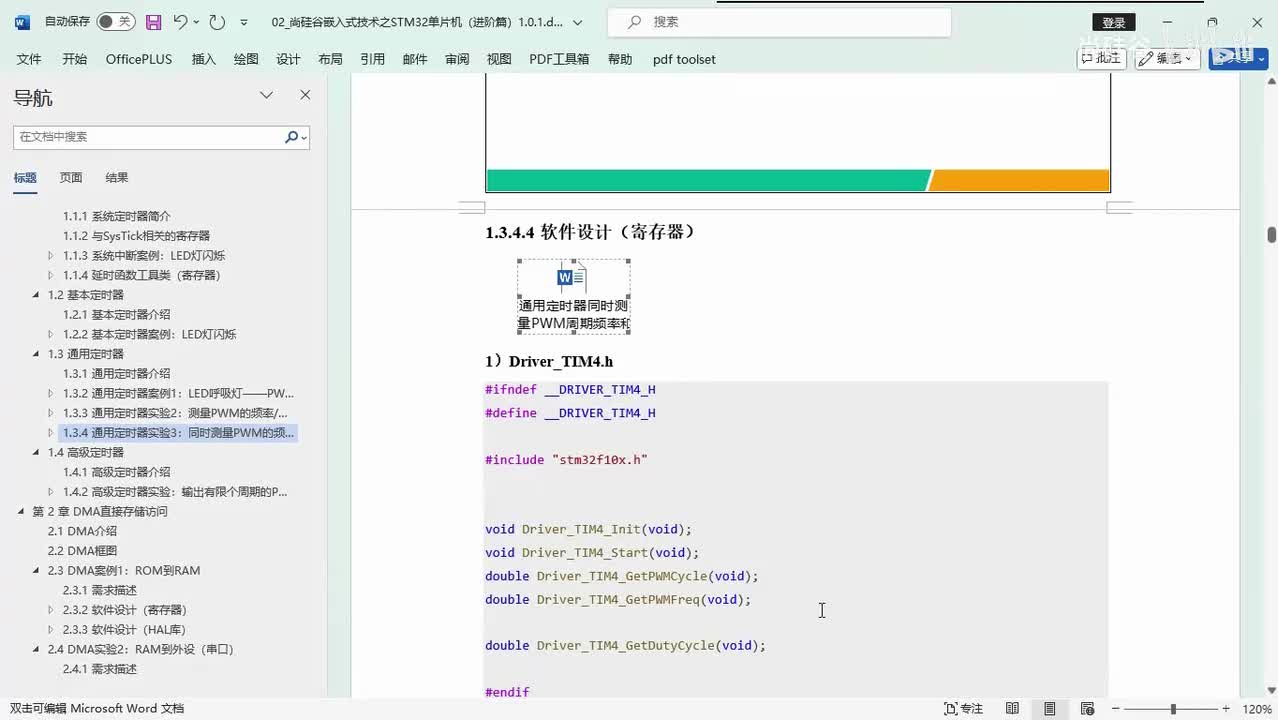The image size is (1278, 720).
Task: Open the 布局 tab
Action: click(330, 59)
